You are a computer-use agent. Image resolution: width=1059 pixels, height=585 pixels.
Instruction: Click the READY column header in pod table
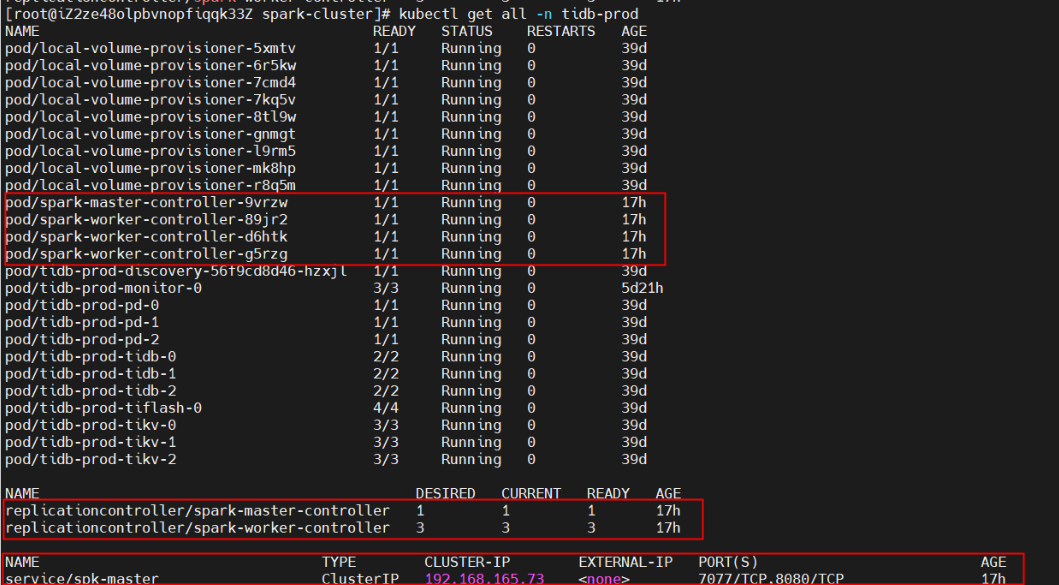pyautogui.click(x=394, y=32)
